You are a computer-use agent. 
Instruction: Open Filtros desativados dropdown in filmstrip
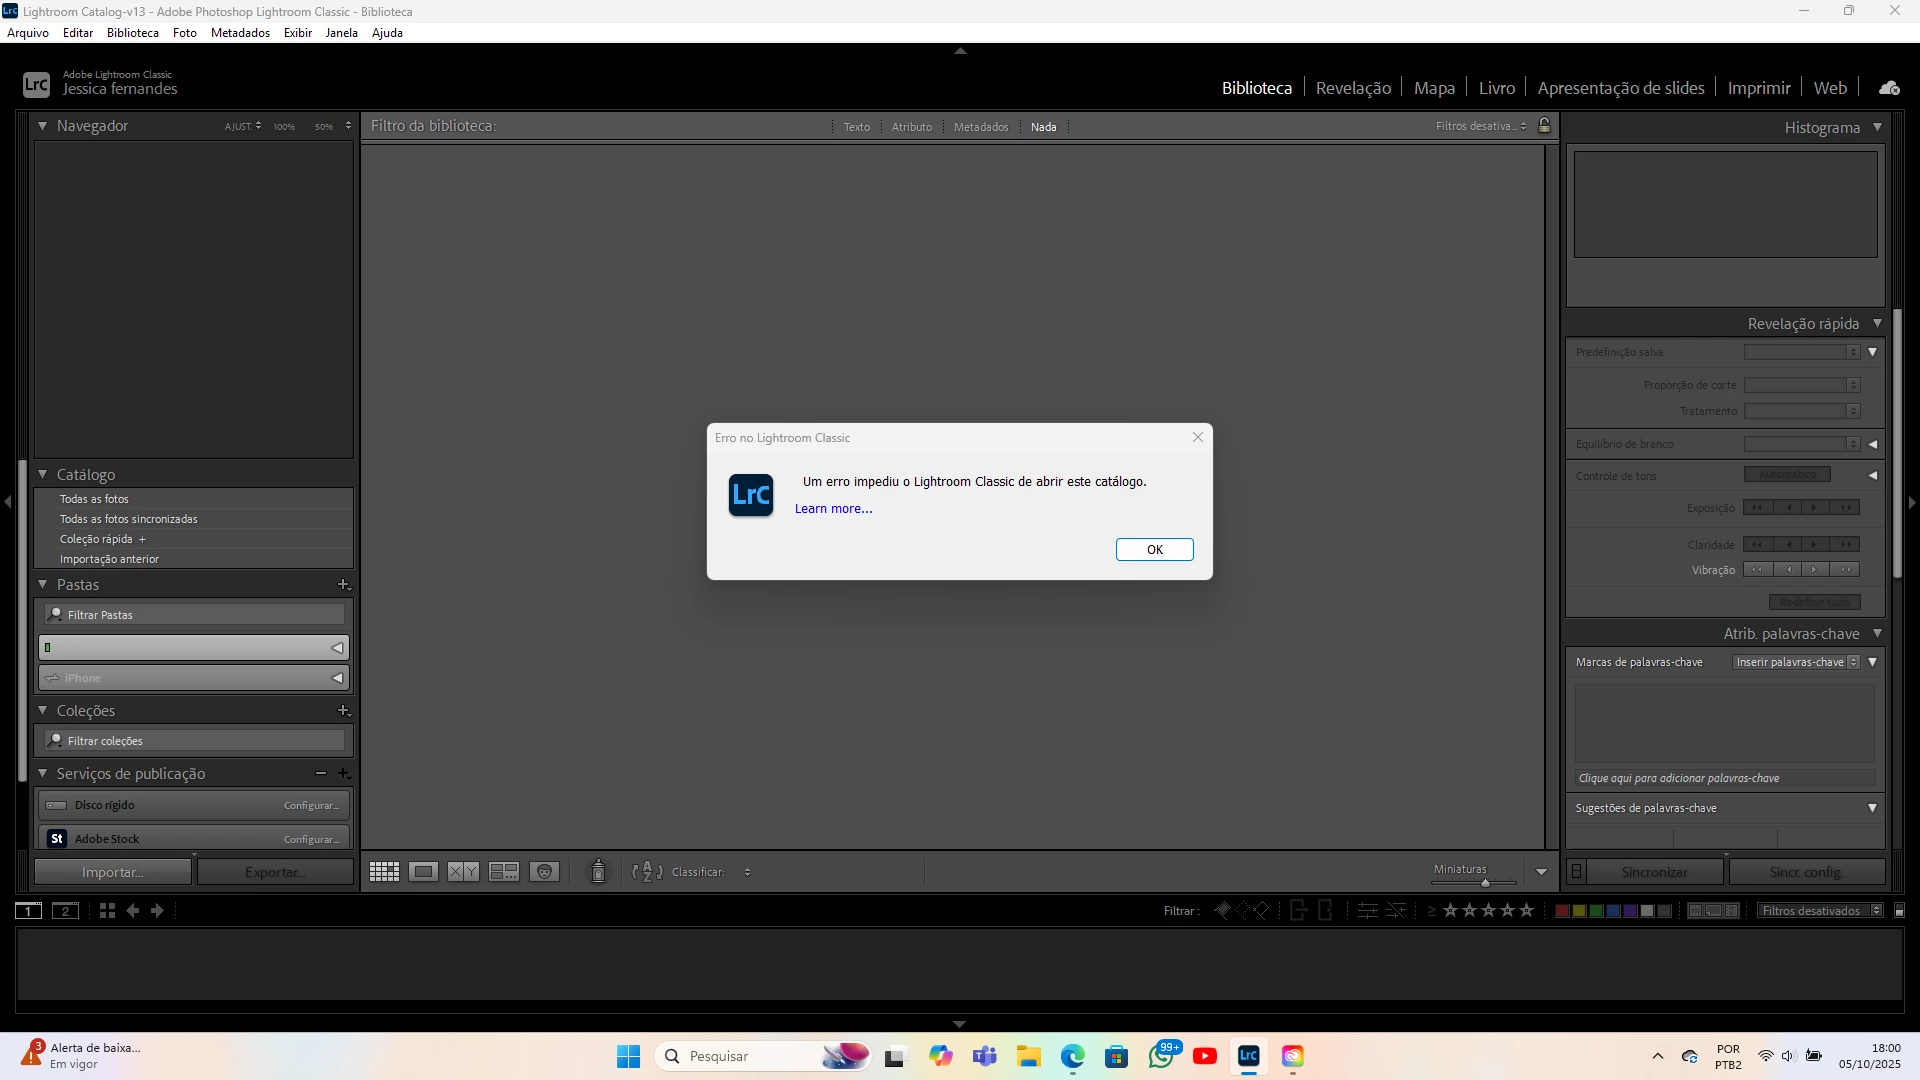tap(1820, 911)
